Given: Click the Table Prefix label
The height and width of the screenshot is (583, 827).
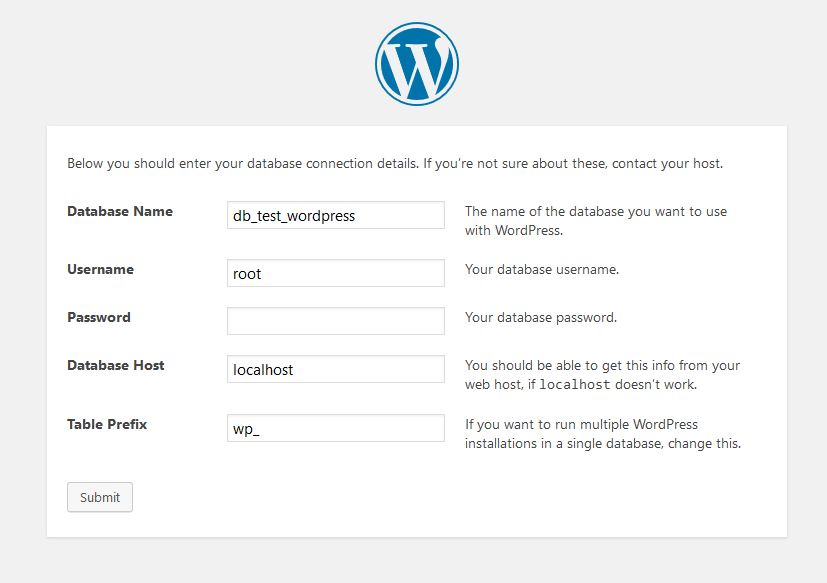Looking at the screenshot, I should click(107, 425).
